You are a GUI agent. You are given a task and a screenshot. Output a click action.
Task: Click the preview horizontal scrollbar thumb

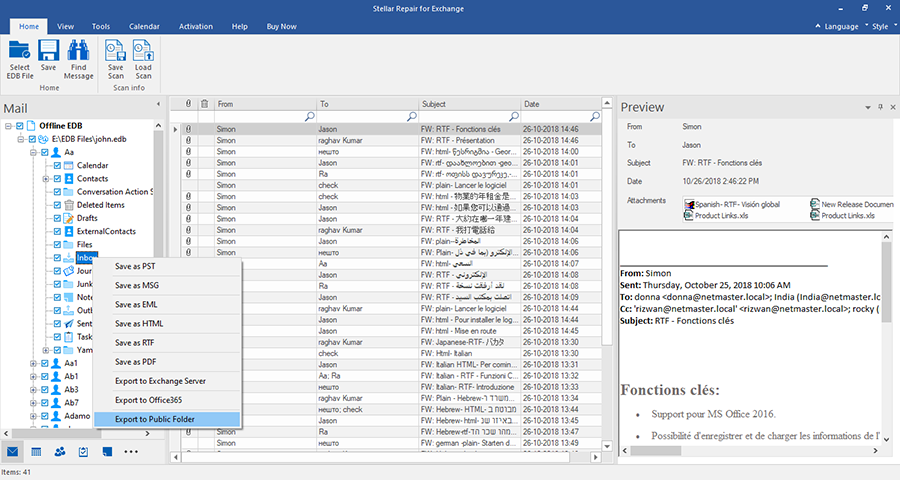[x=656, y=451]
